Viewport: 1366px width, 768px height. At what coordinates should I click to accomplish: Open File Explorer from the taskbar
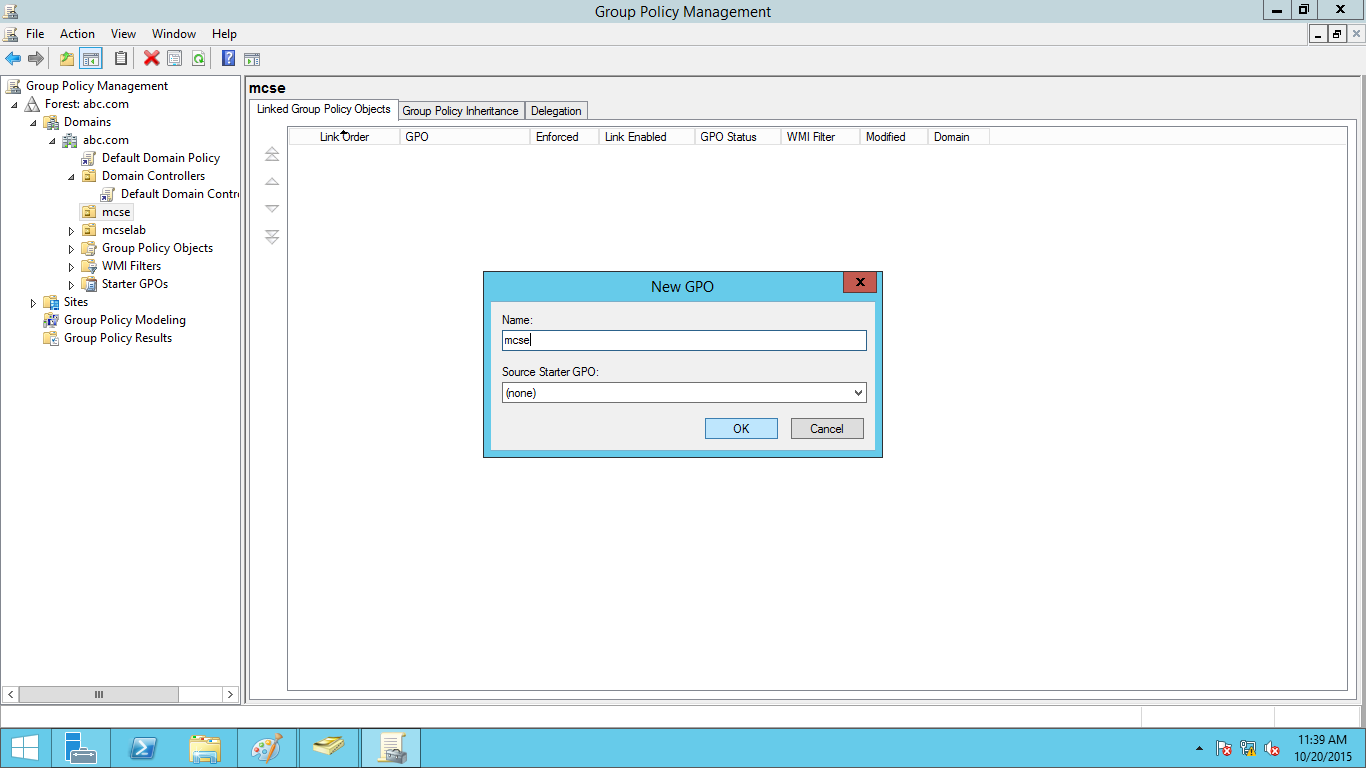205,748
